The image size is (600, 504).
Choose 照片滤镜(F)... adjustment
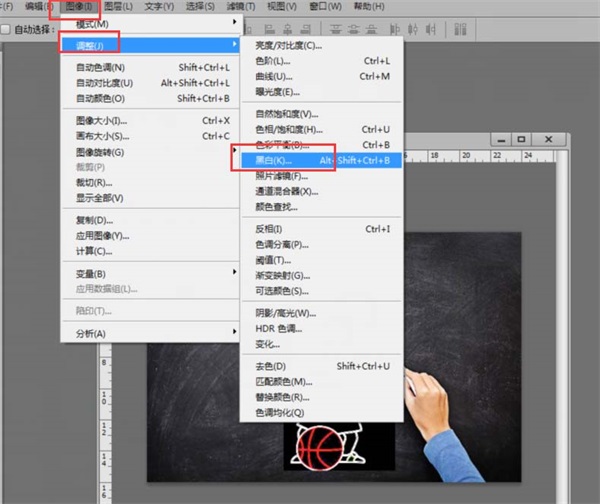click(321, 176)
